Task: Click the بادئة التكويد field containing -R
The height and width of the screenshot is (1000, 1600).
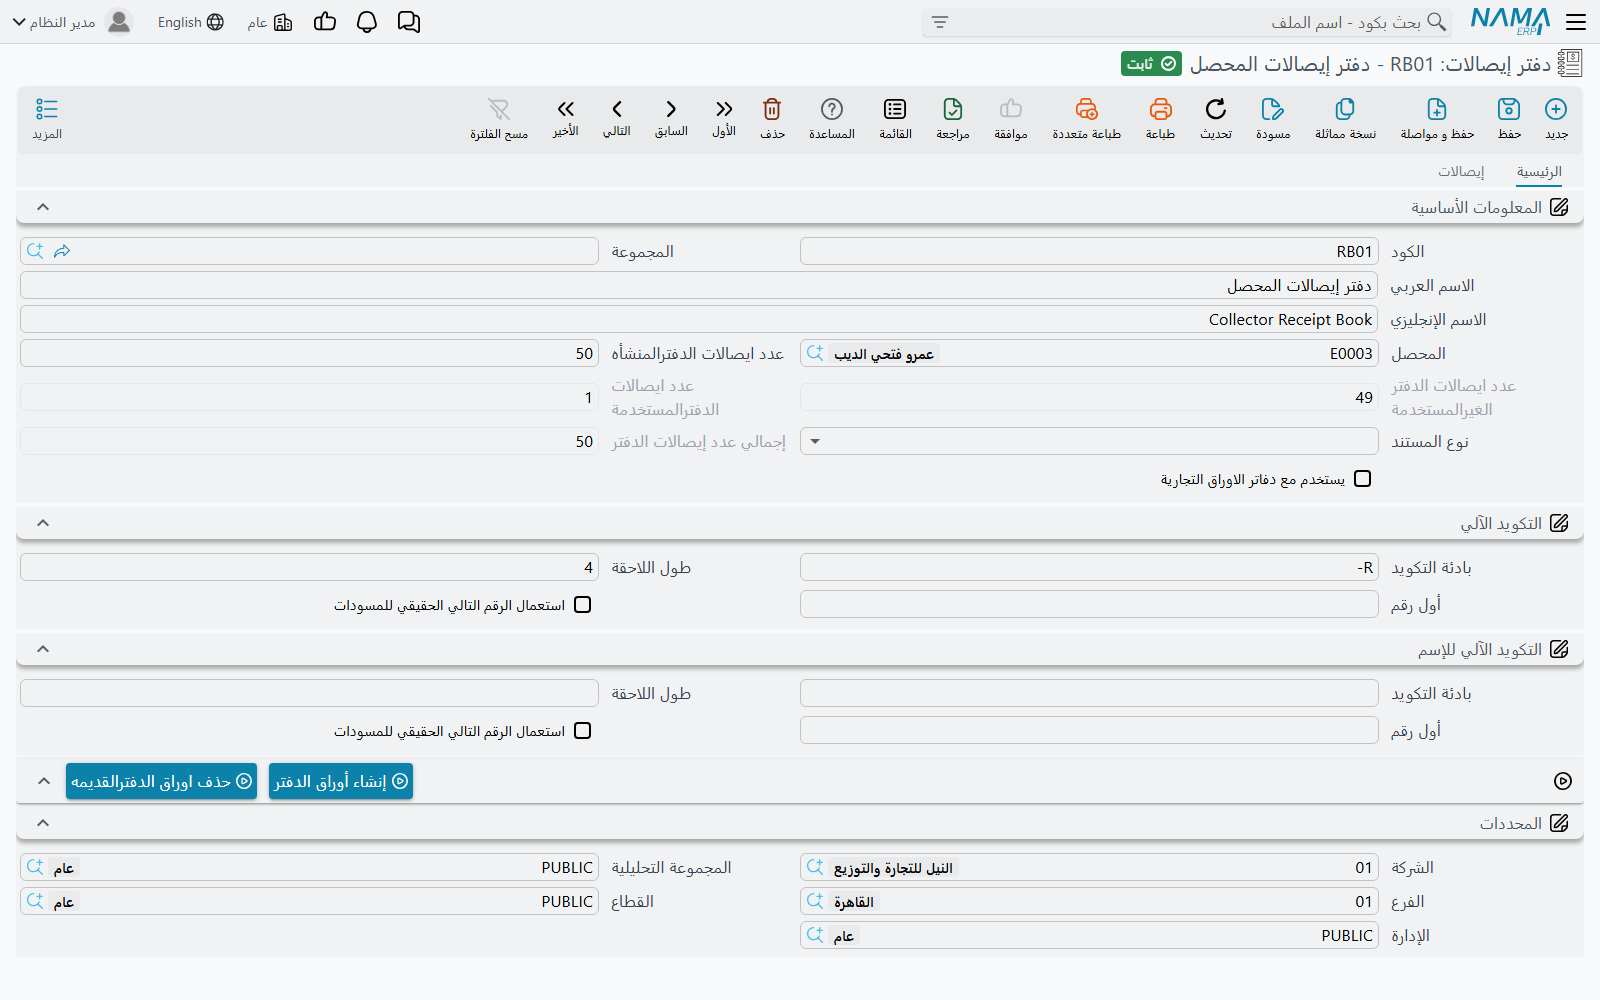Action: pyautogui.click(x=1089, y=567)
